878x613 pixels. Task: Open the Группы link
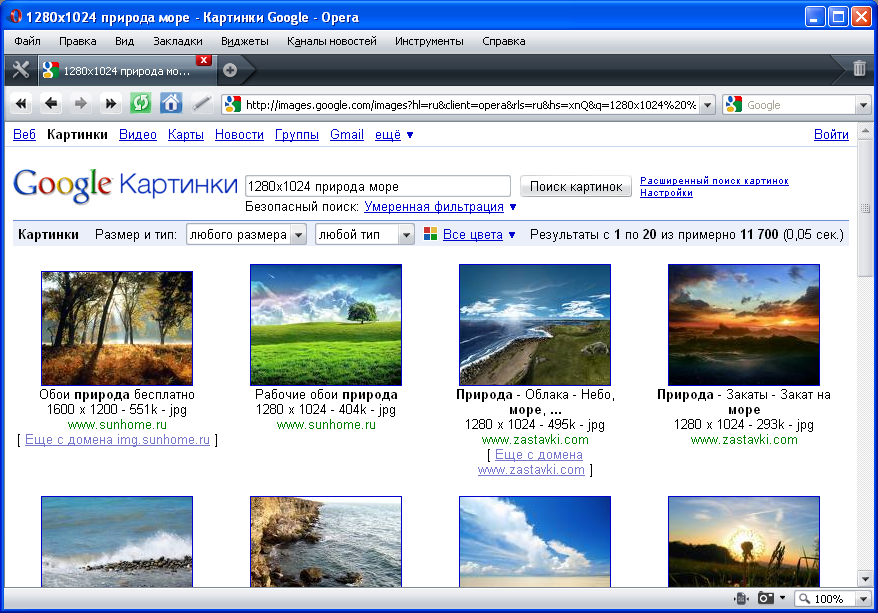point(297,134)
